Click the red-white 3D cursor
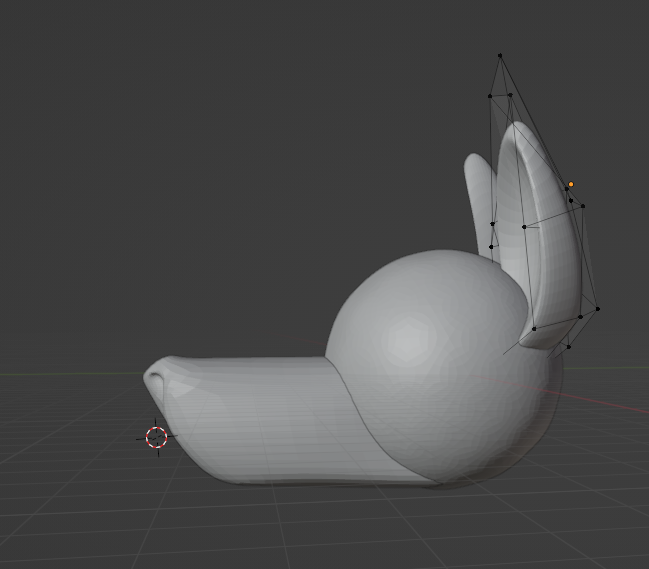The width and height of the screenshot is (649, 569). pos(156,437)
